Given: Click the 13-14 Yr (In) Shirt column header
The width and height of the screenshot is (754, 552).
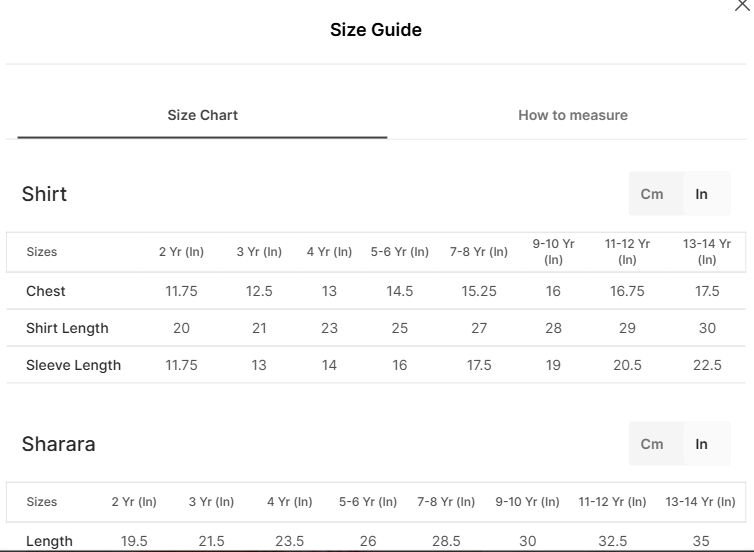Looking at the screenshot, I should coord(707,251).
